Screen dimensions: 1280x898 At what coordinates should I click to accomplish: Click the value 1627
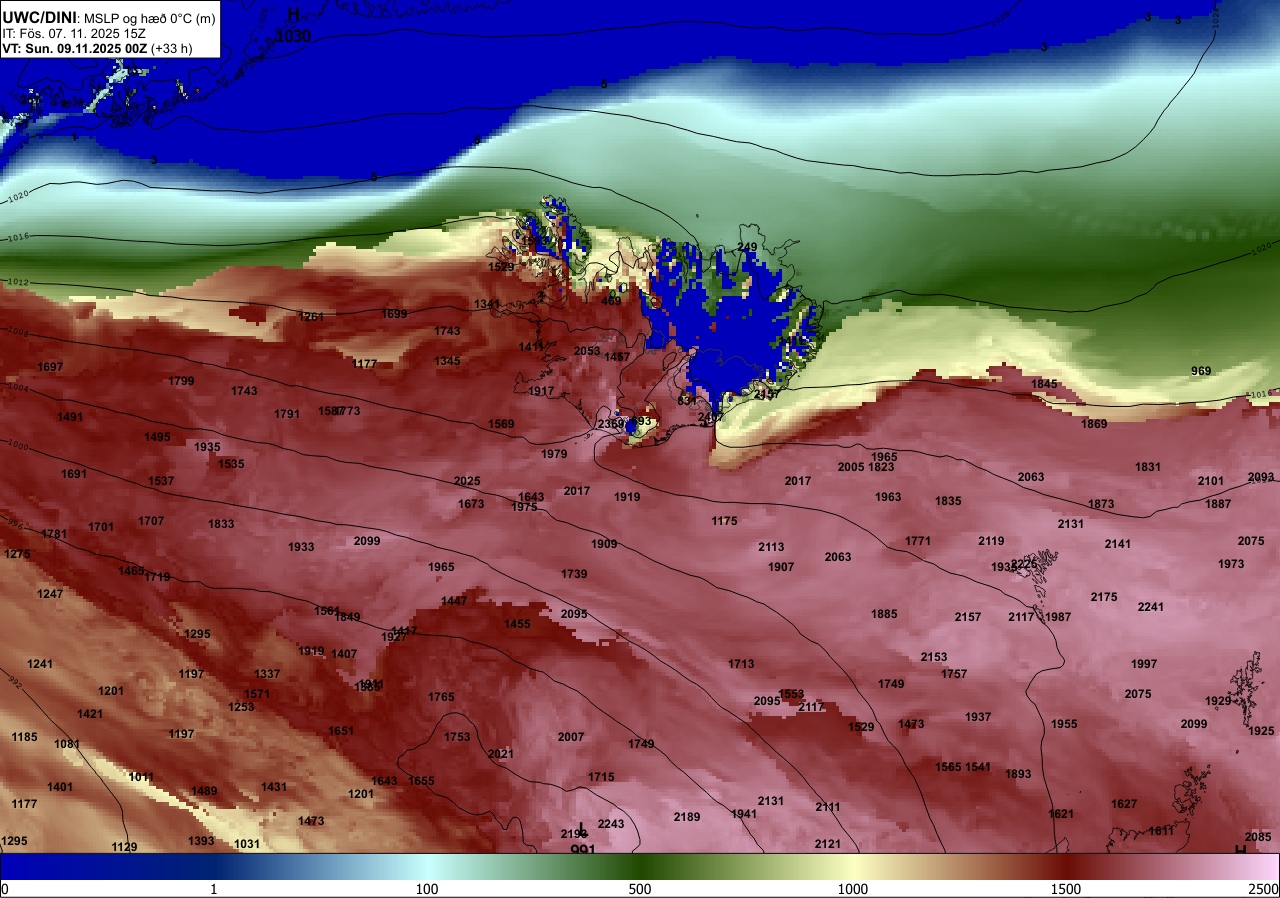(1124, 804)
